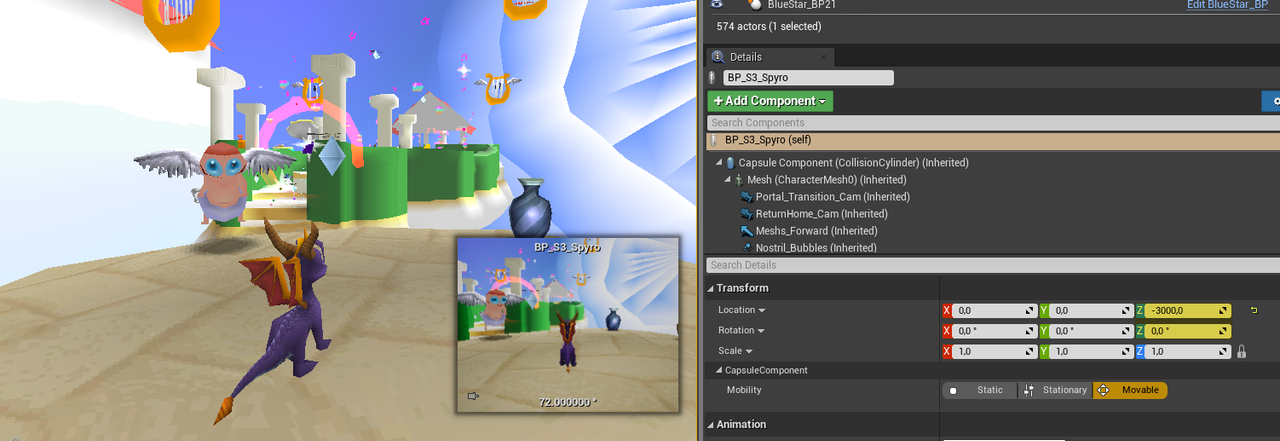Collapse the Animation section
The width and height of the screenshot is (1280, 441).
711,424
